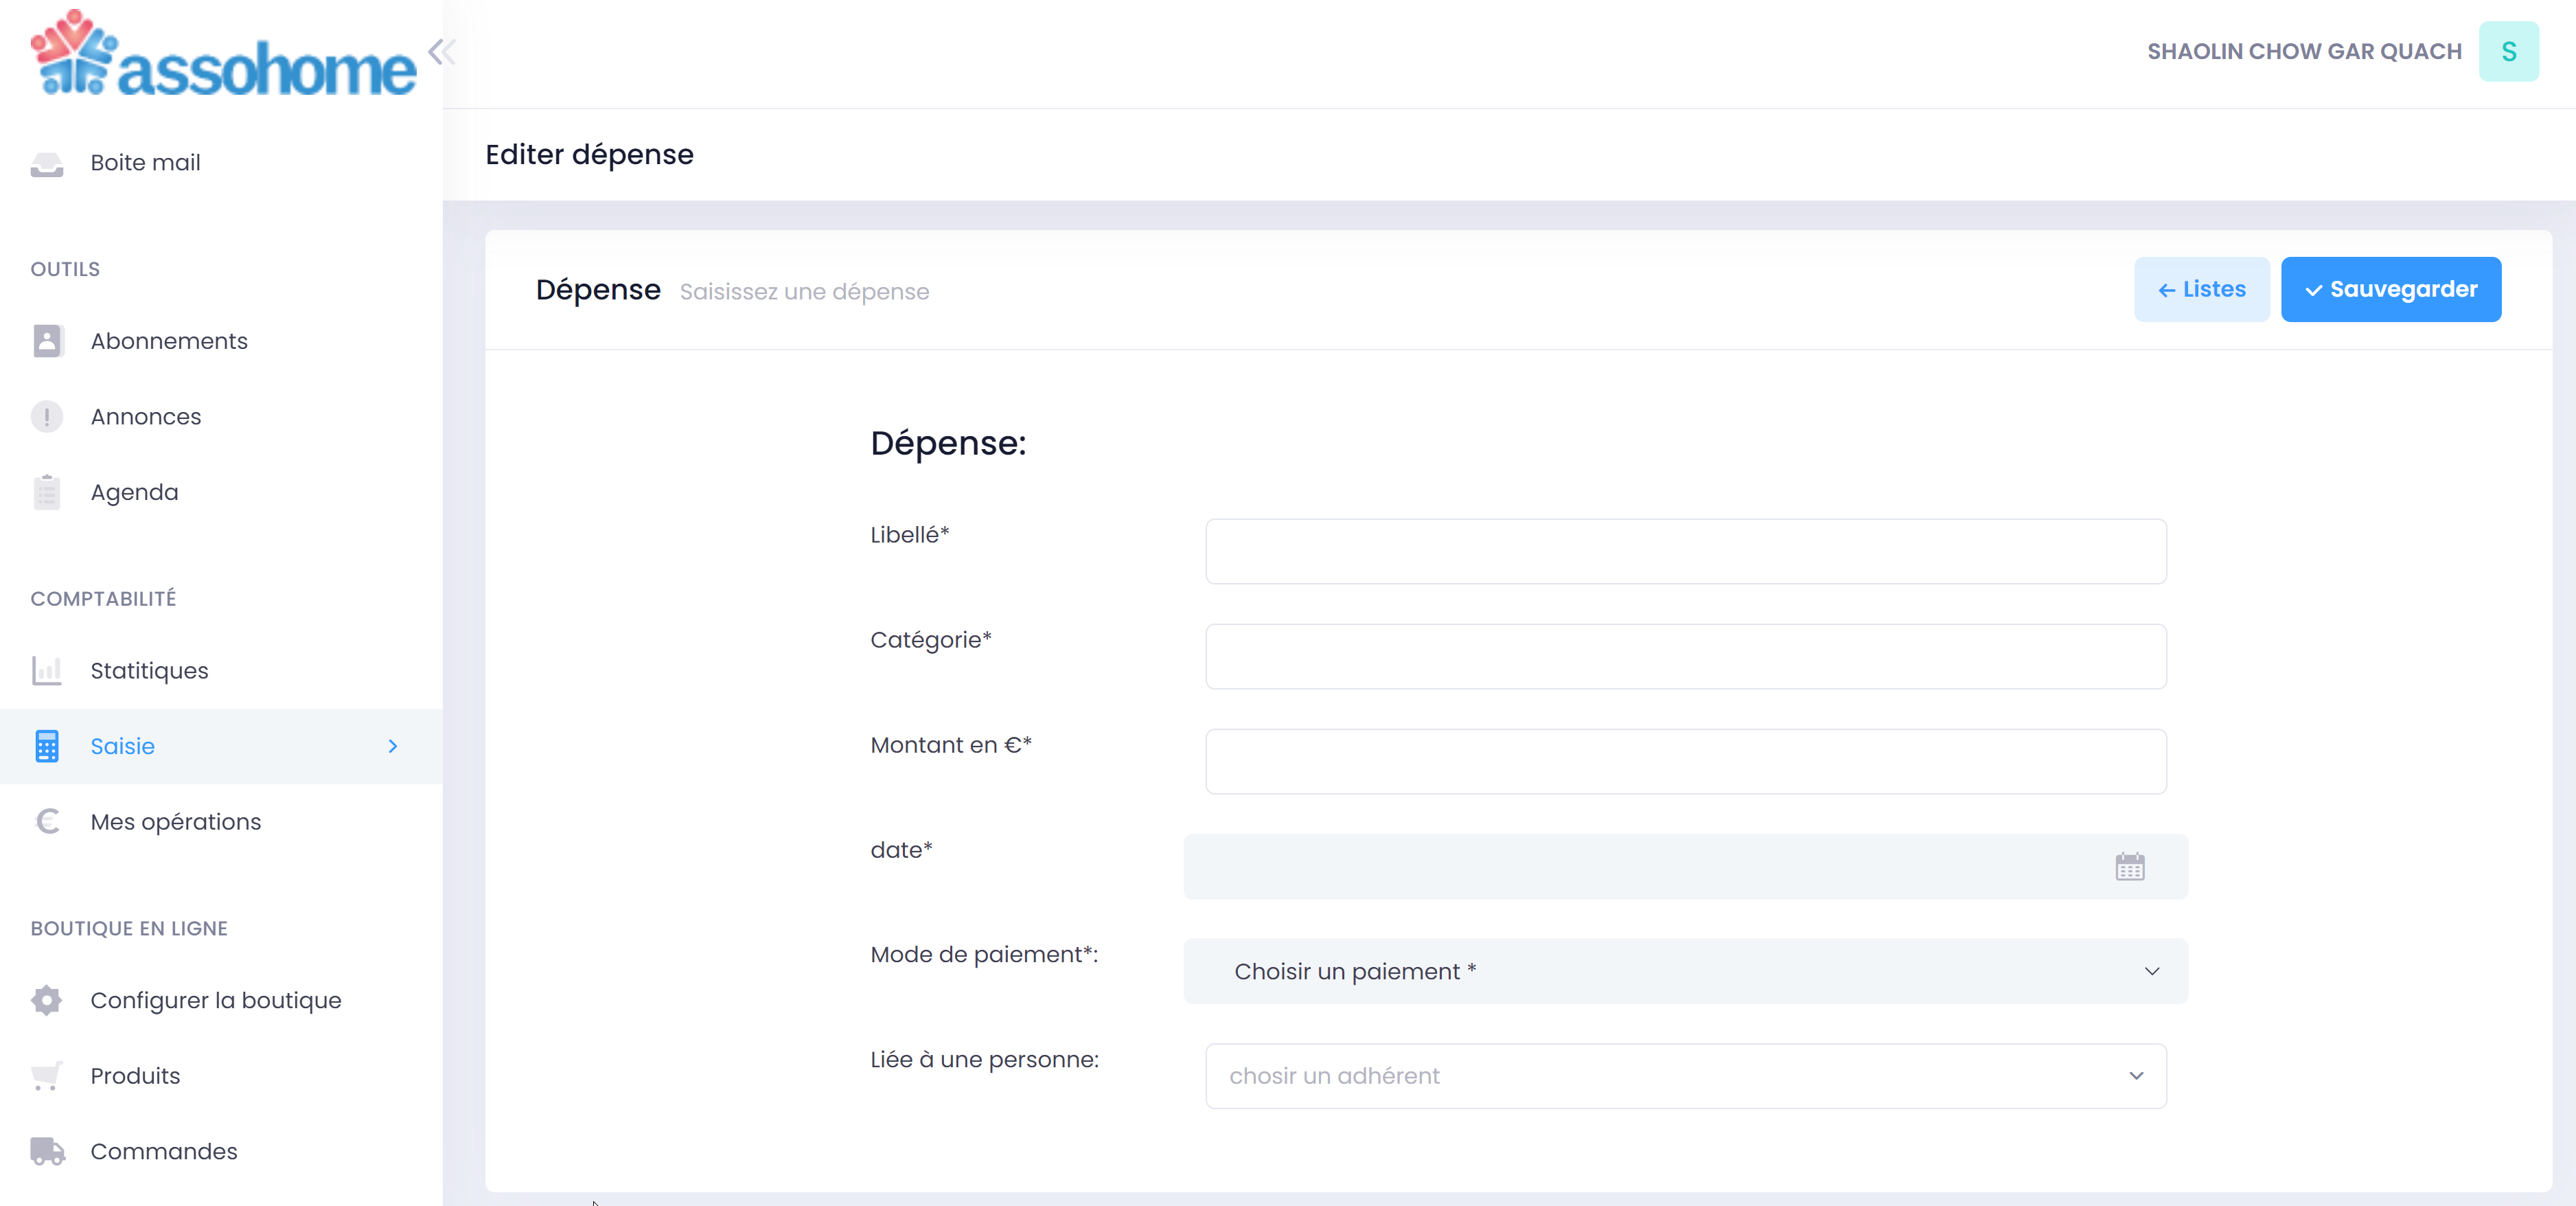Click the Mes opérations euro icon
The width and height of the screenshot is (2576, 1206).
pyautogui.click(x=46, y=822)
